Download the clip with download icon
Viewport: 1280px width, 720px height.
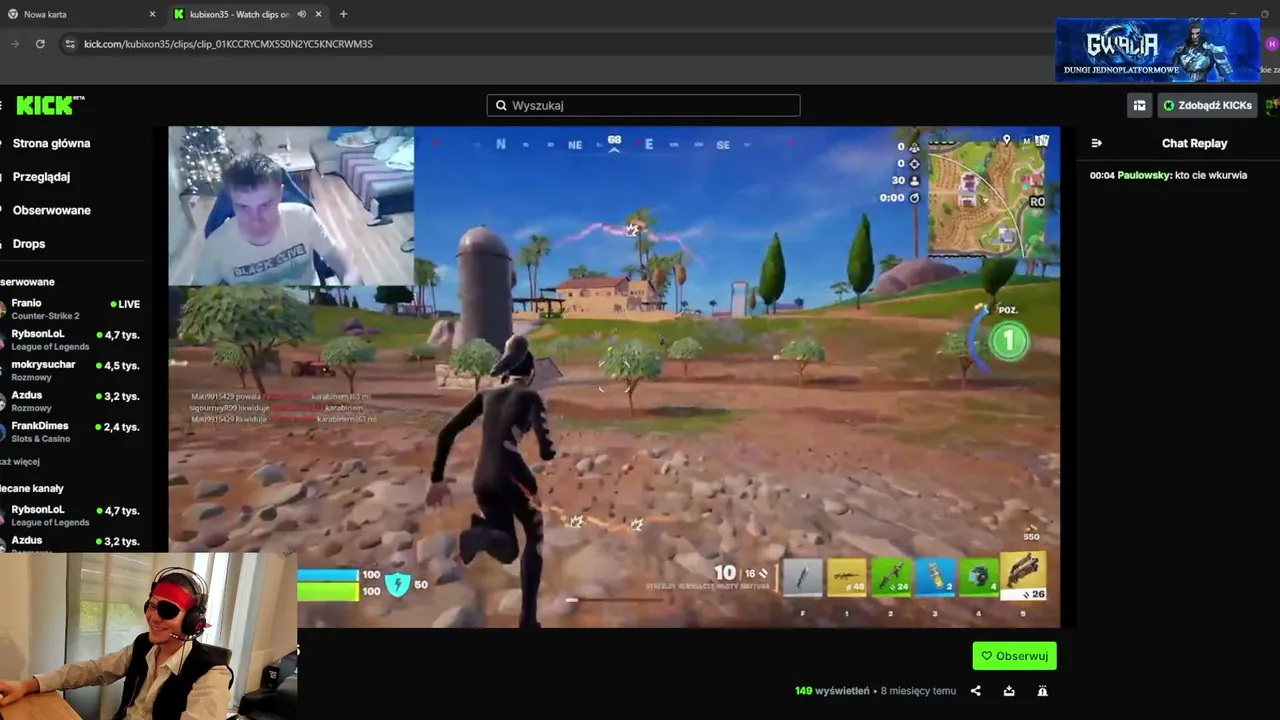coord(1009,691)
